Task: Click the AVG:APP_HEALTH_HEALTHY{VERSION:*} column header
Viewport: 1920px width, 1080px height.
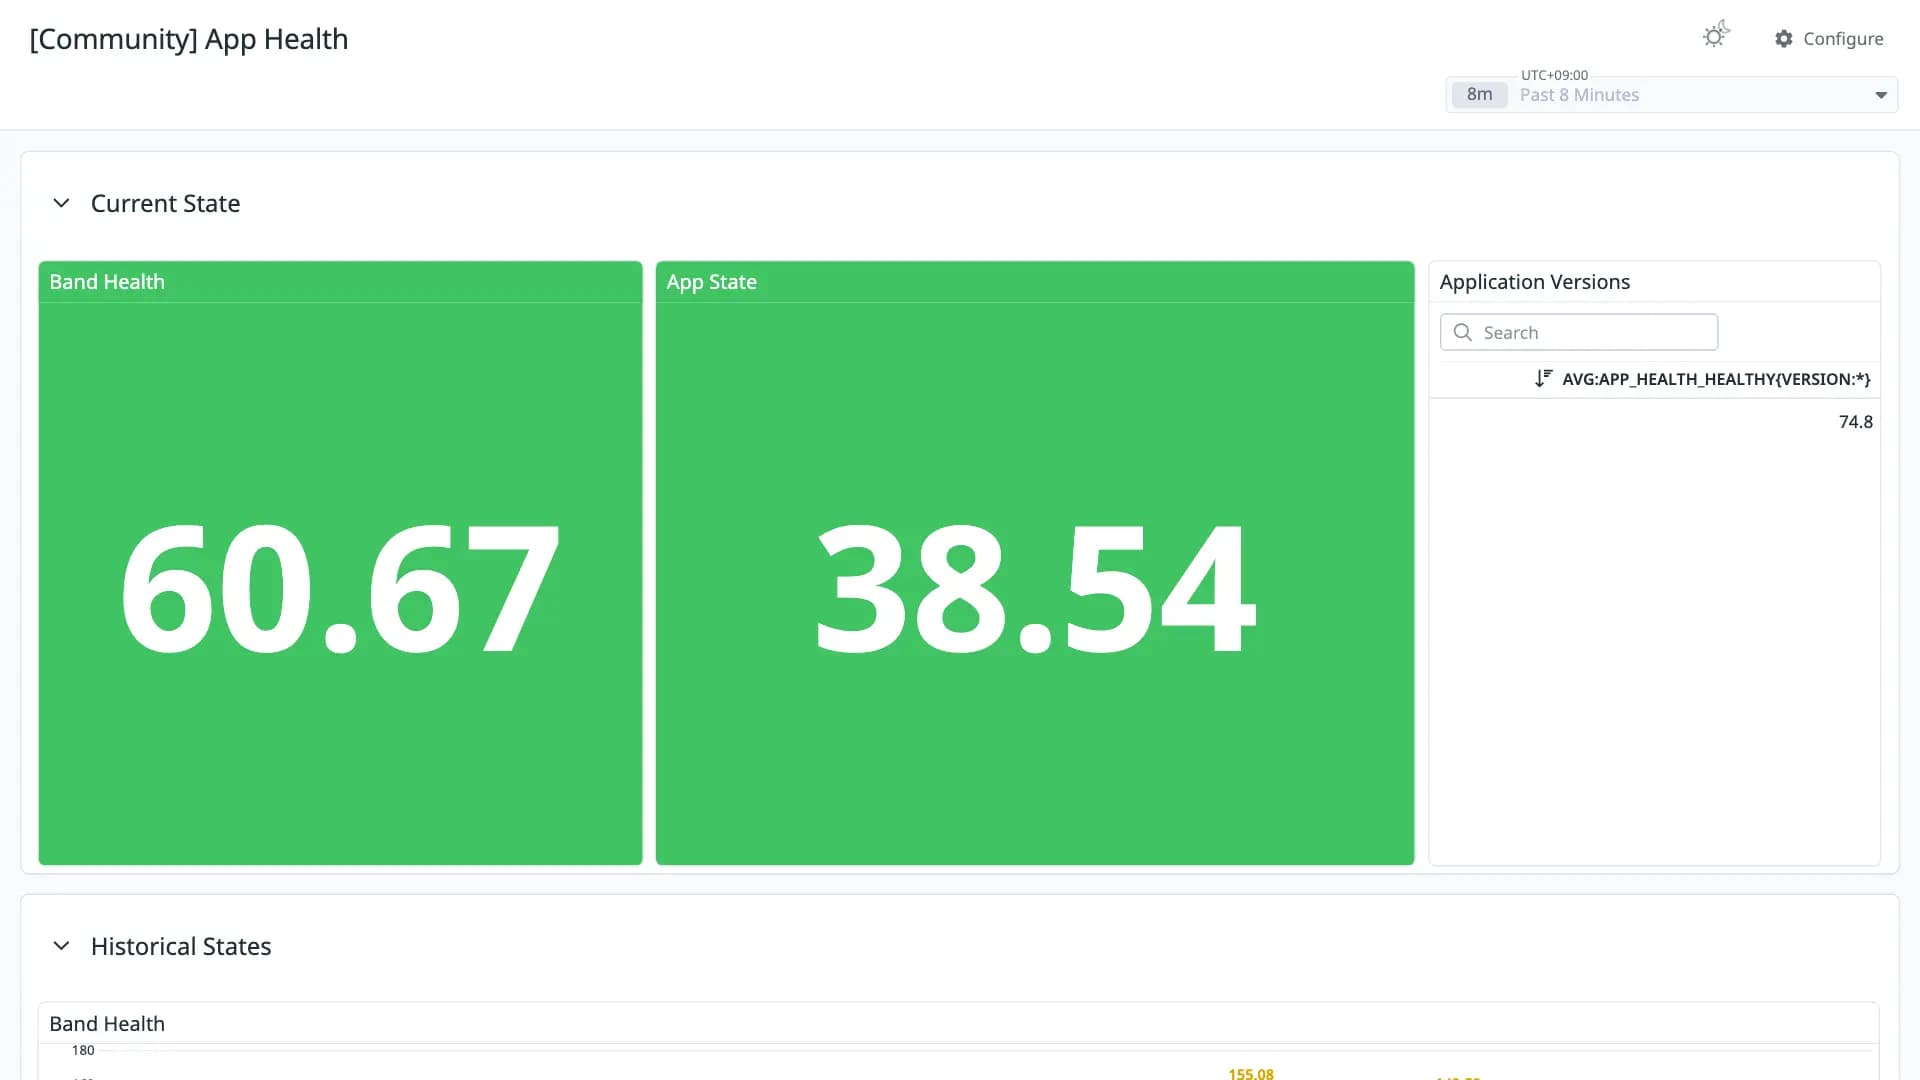Action: pos(1716,379)
